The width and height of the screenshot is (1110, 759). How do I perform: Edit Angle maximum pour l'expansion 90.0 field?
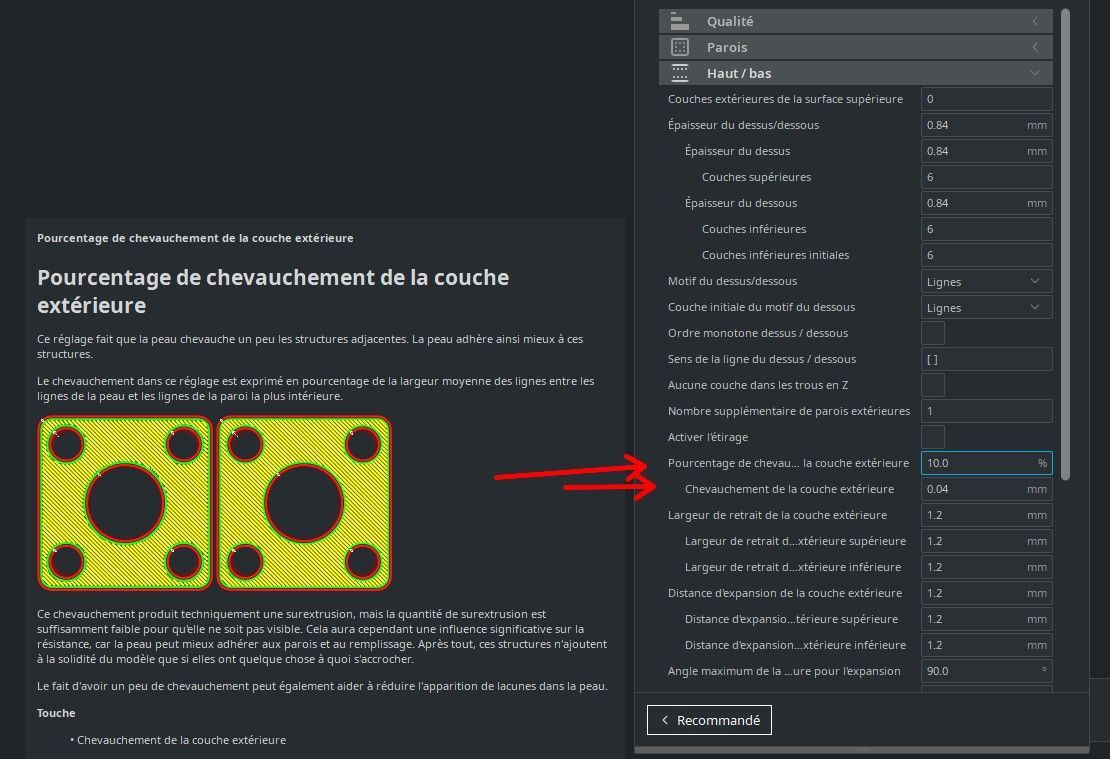point(986,671)
